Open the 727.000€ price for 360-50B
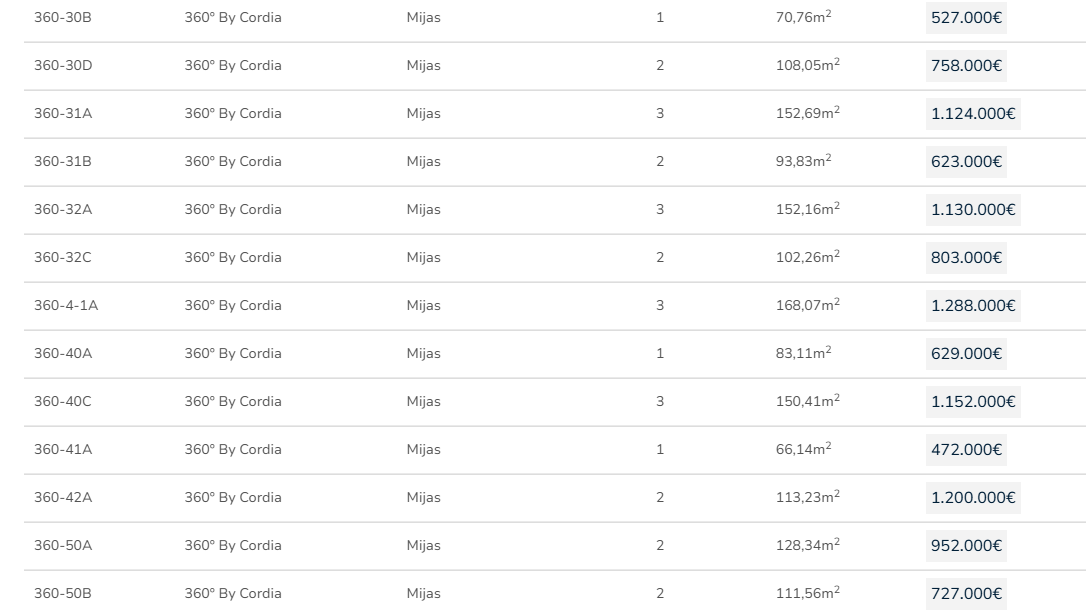This screenshot has height=615, width=1086. (x=966, y=594)
